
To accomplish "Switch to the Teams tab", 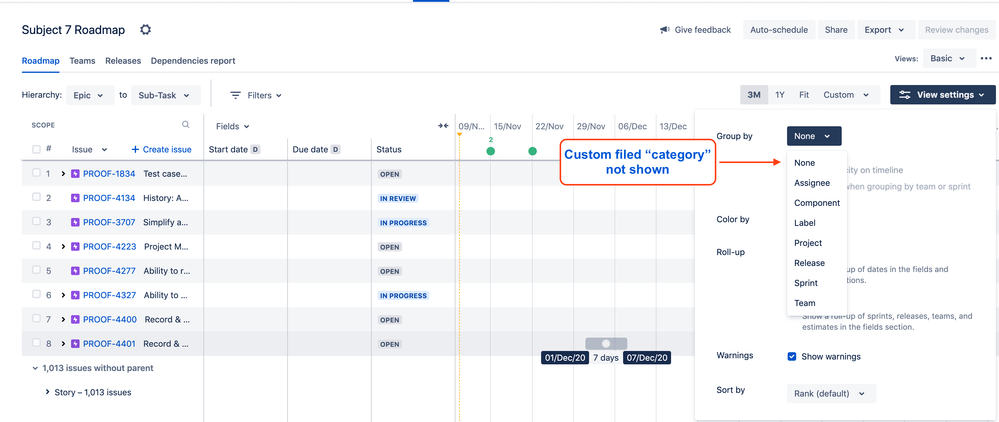I will (x=82, y=61).
